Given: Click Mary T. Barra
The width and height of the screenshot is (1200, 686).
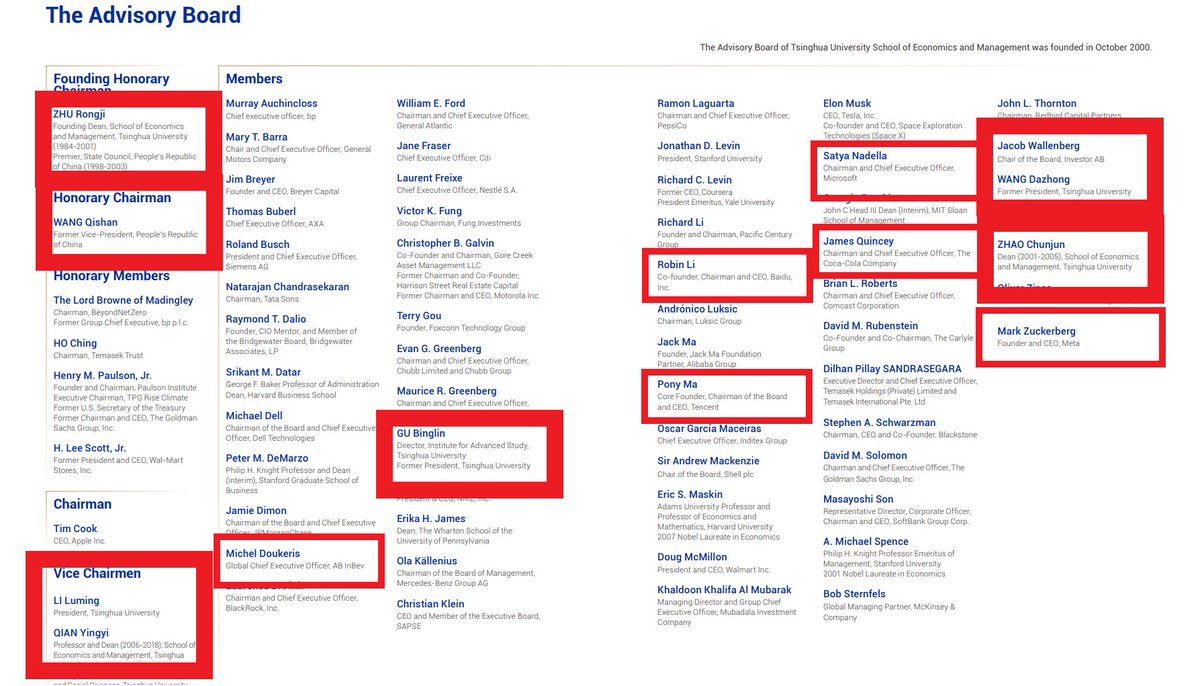Looking at the screenshot, I should pos(256,137).
